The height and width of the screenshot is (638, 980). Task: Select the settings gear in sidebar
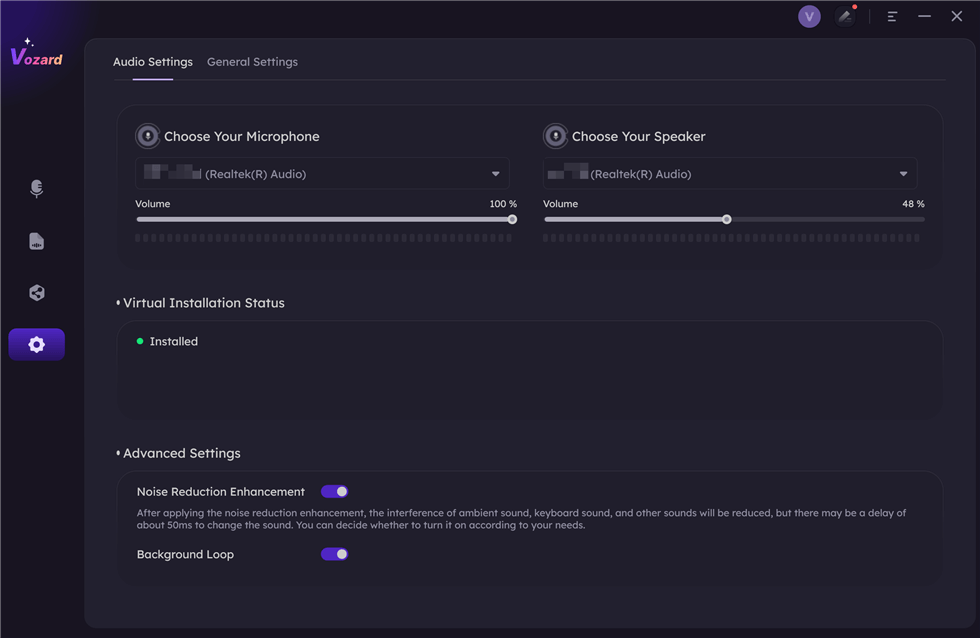[x=37, y=344]
